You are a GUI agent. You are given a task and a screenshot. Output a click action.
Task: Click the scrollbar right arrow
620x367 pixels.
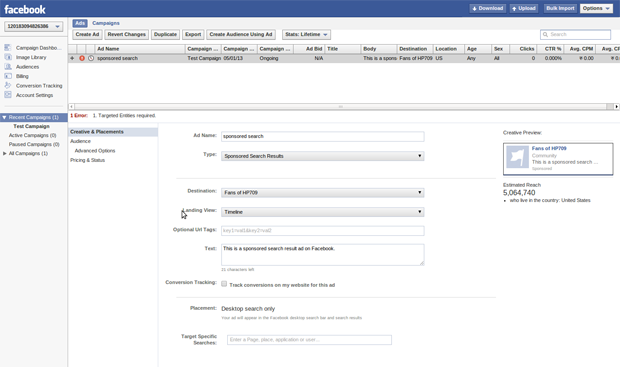point(616,106)
